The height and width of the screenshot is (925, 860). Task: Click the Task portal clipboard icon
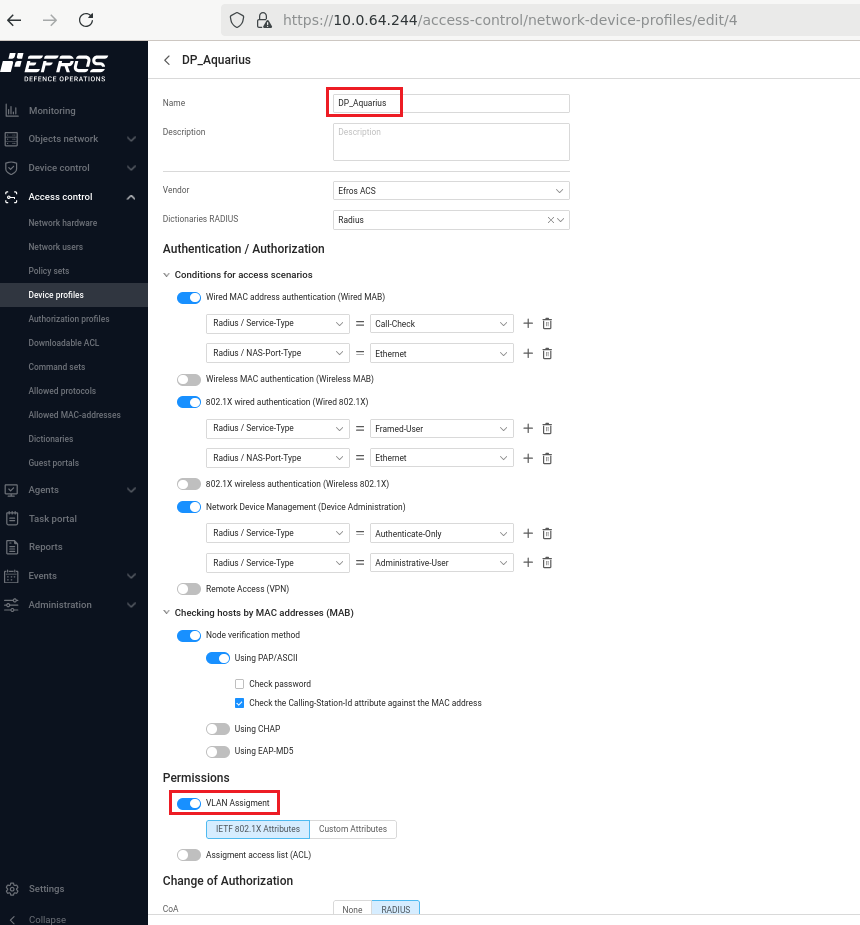click(11, 519)
